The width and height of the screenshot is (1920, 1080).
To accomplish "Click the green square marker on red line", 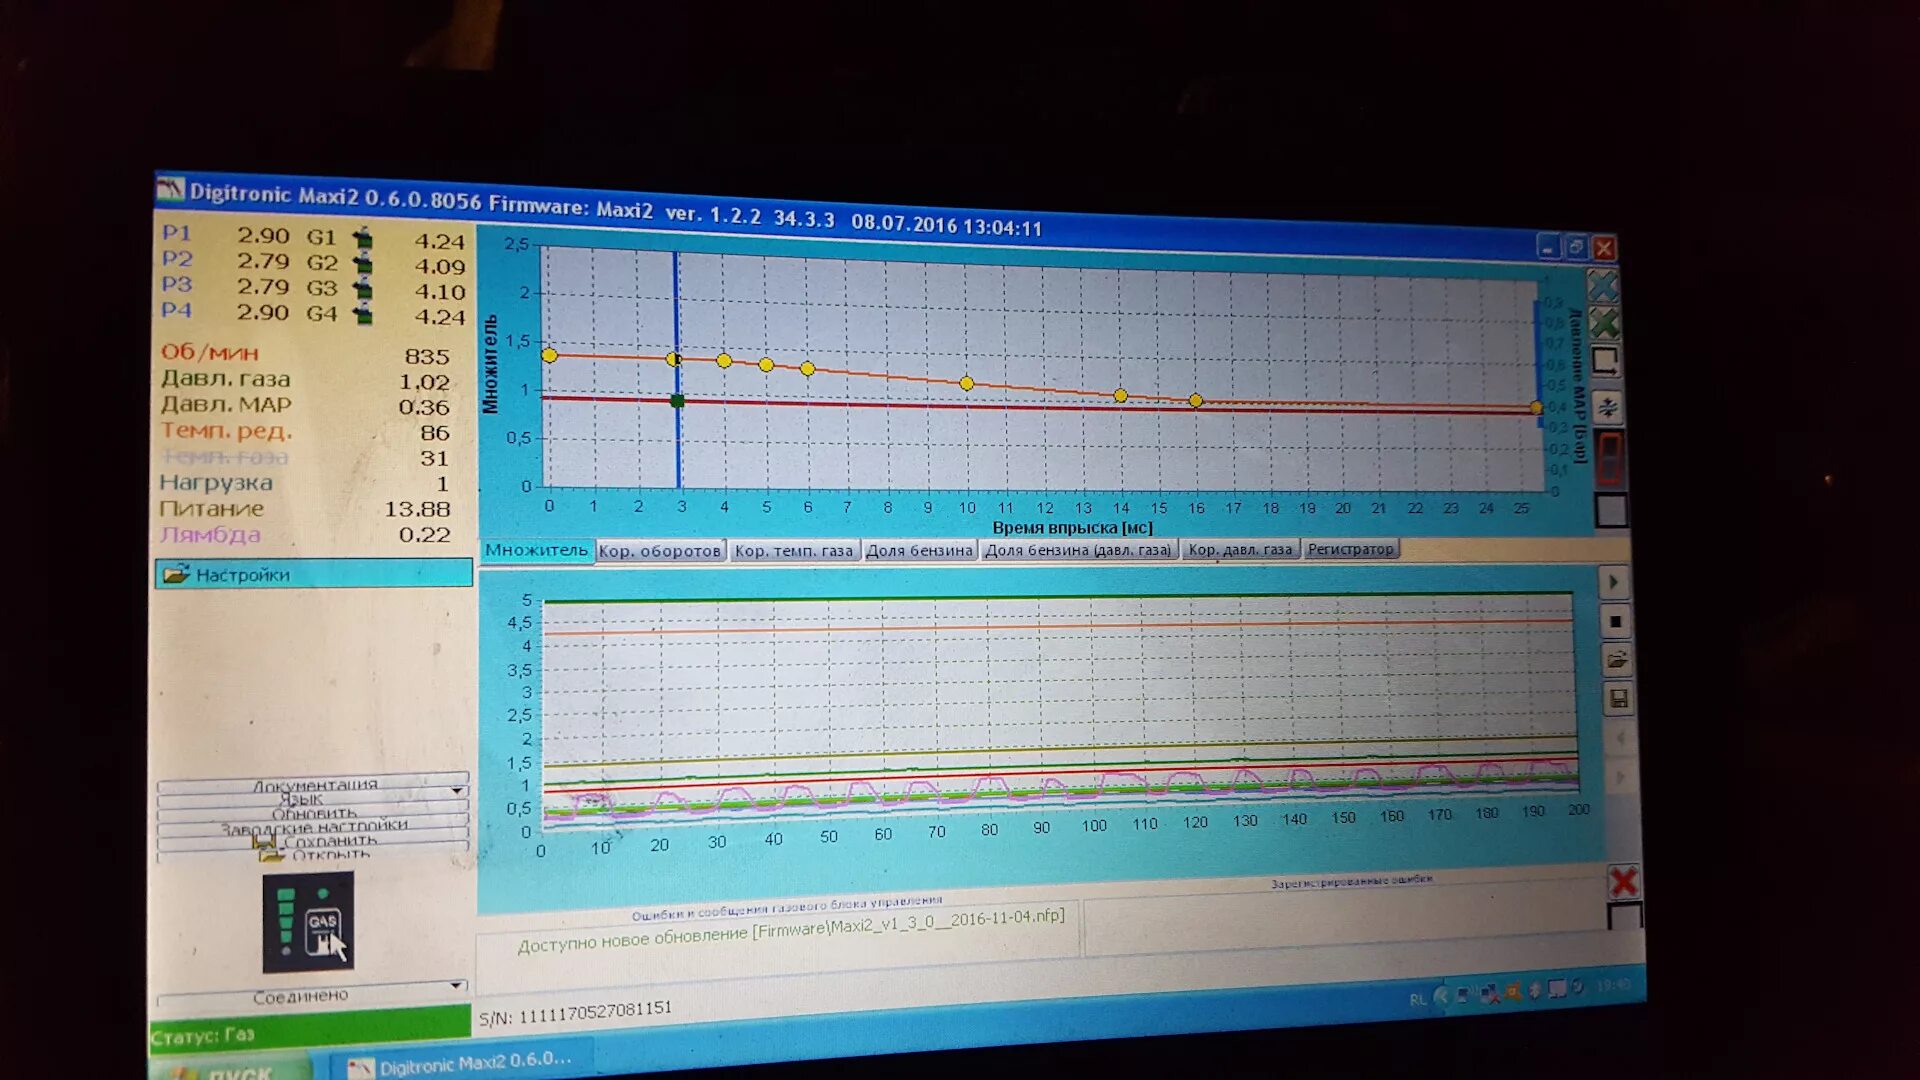I will coord(677,401).
